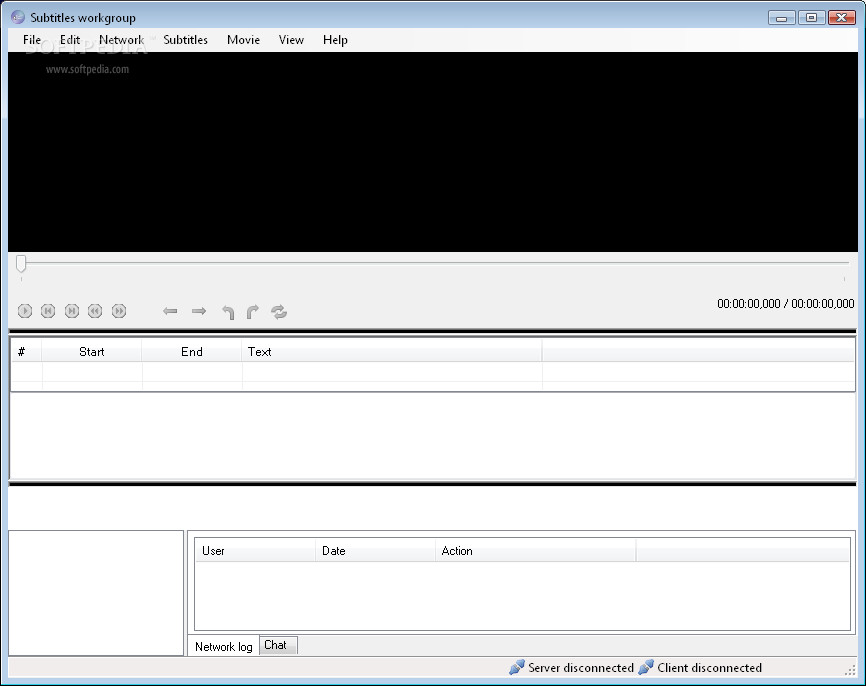Click the Date column header
The height and width of the screenshot is (686, 866).
[375, 551]
